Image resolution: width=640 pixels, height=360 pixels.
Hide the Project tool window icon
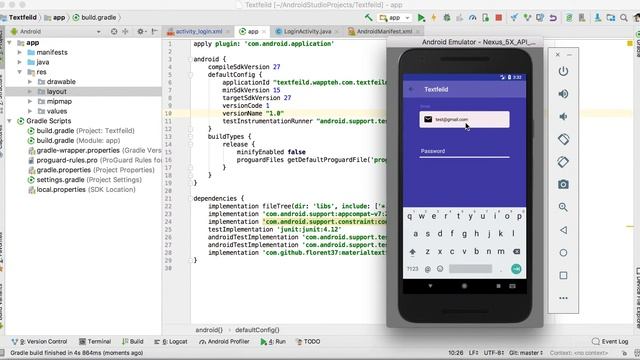154,31
